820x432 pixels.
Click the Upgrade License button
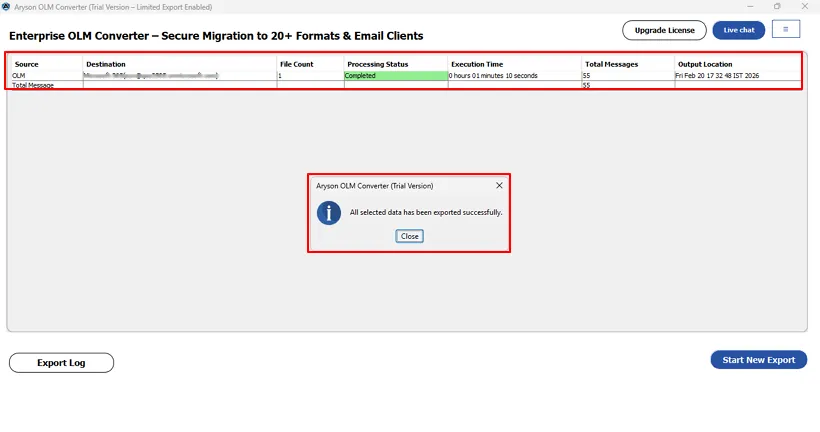pyautogui.click(x=664, y=30)
